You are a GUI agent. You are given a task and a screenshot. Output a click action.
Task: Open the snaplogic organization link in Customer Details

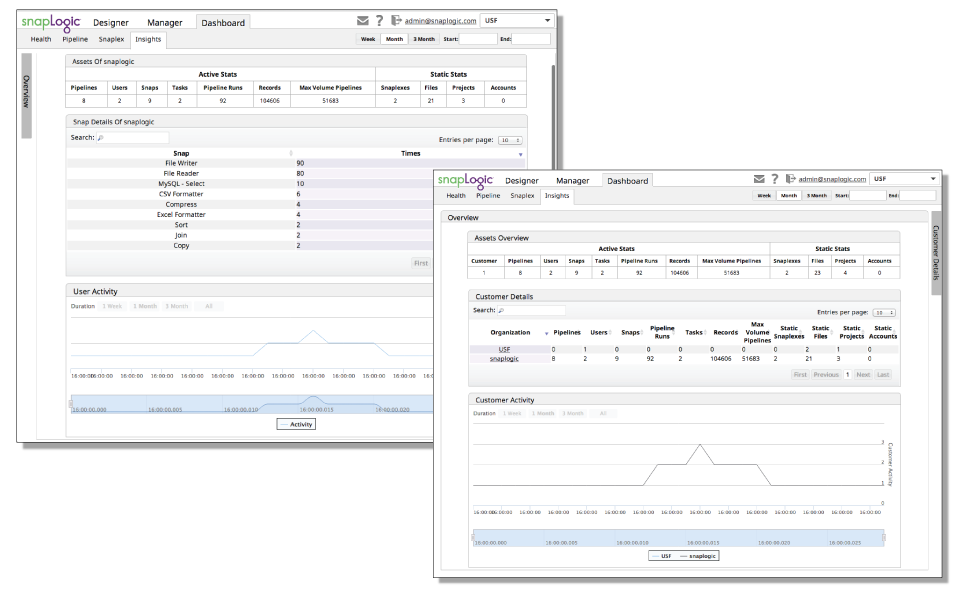coord(504,359)
